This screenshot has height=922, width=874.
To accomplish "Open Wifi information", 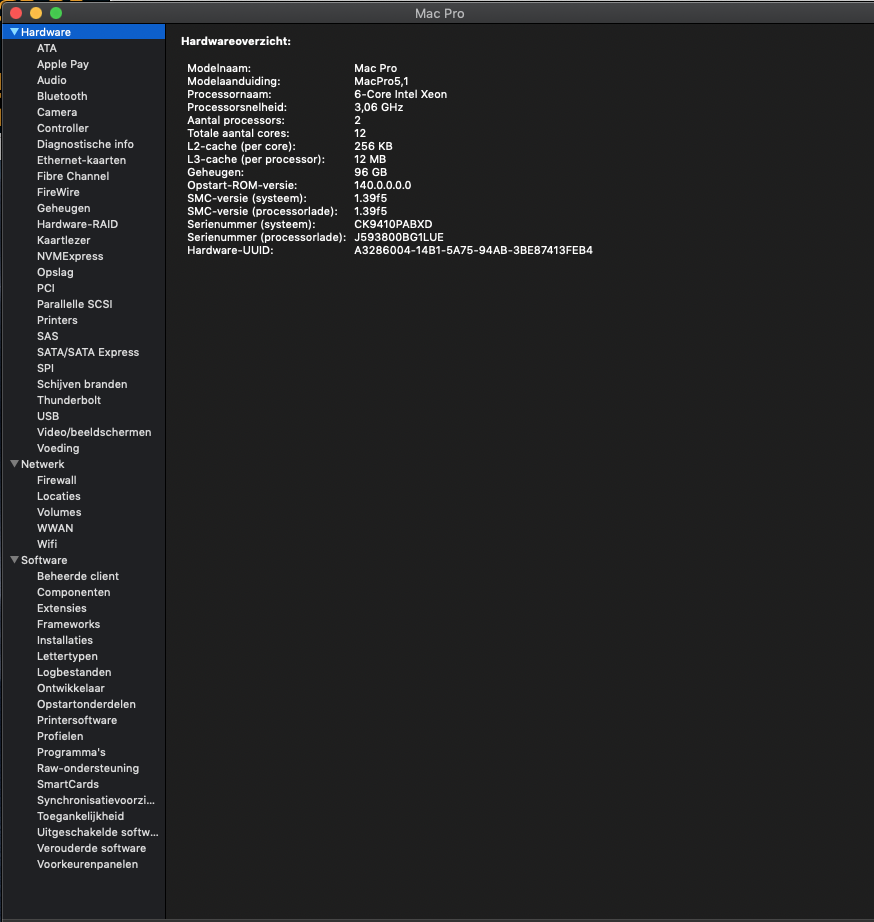I will pyautogui.click(x=46, y=544).
